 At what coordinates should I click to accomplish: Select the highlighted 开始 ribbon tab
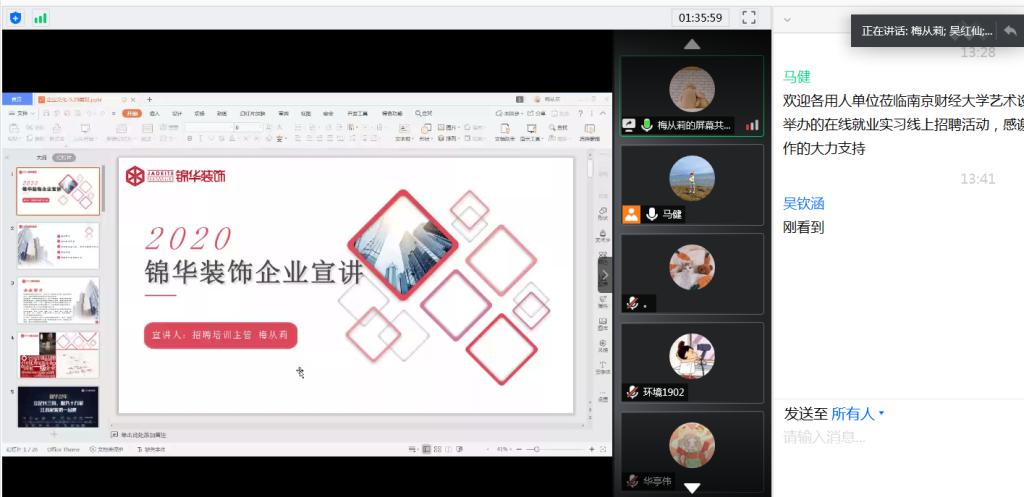pos(132,114)
